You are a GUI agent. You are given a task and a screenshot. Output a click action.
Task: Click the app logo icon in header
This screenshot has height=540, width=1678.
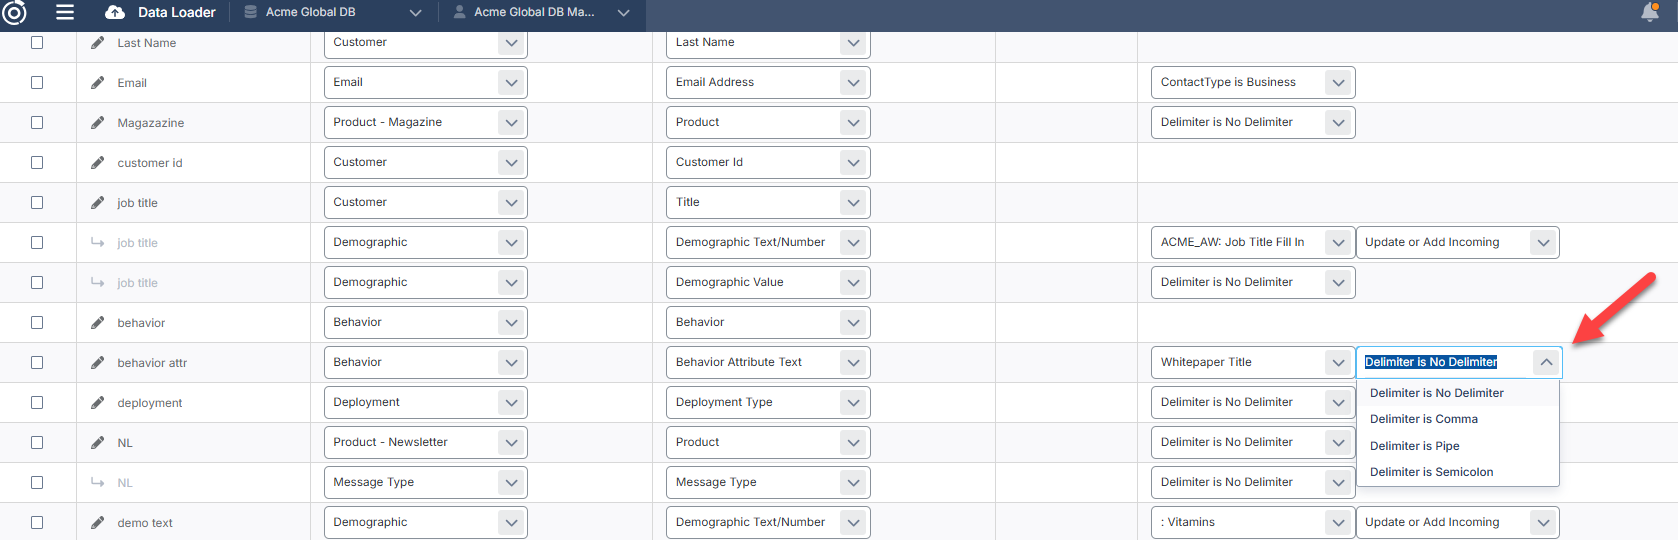(x=14, y=12)
